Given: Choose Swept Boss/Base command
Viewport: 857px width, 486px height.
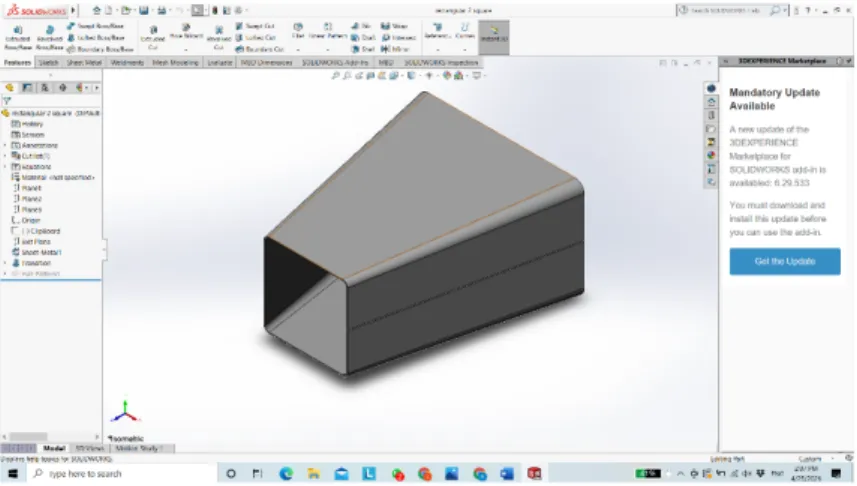Looking at the screenshot, I should coord(96,26).
